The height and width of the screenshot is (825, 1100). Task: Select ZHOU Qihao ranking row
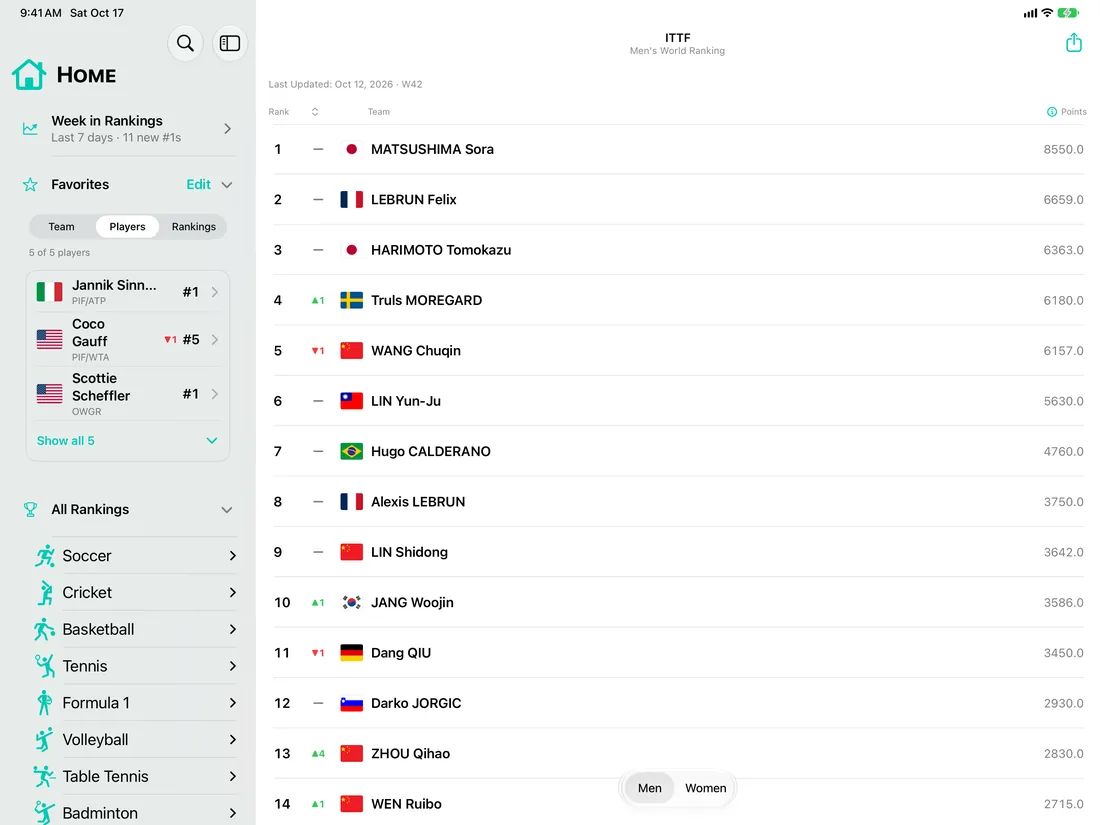[678, 753]
